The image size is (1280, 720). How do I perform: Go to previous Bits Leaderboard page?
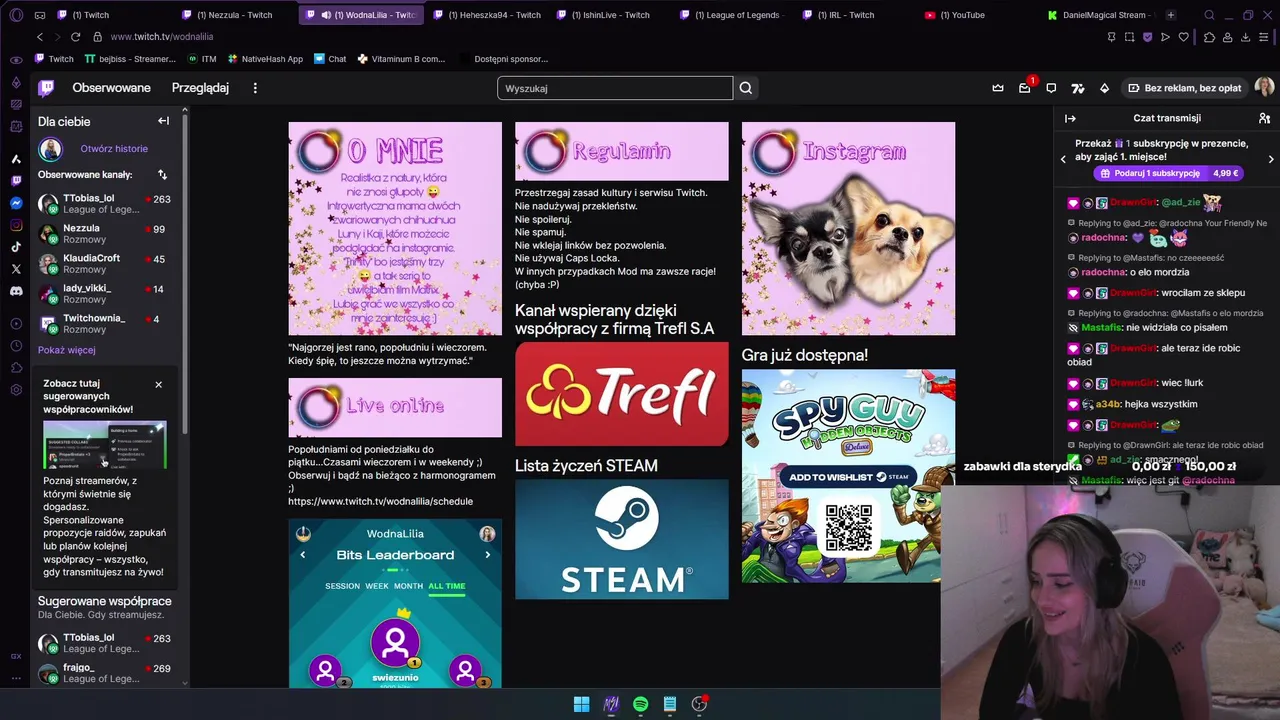pos(303,555)
